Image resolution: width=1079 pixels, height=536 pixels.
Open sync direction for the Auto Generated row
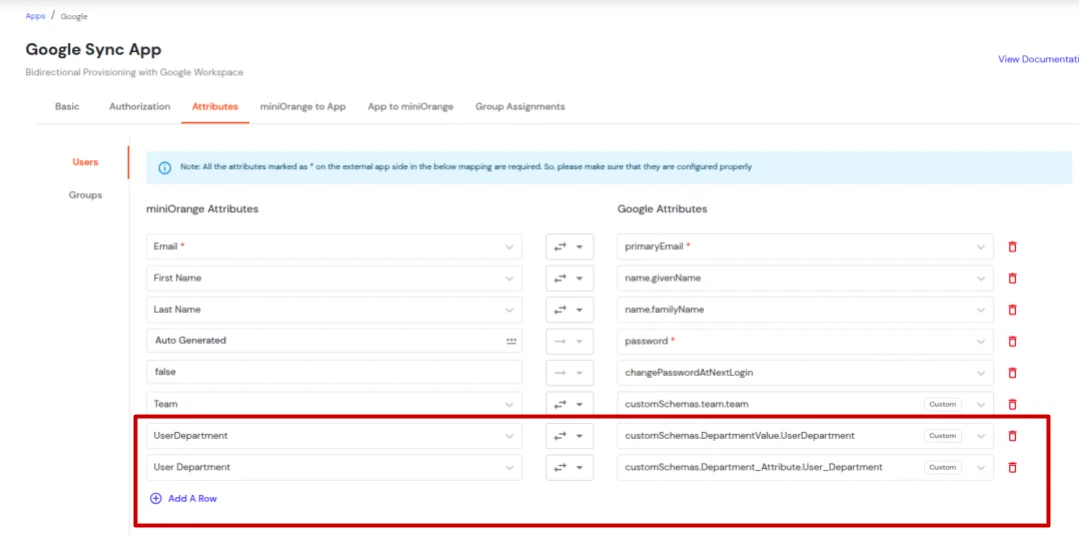pyautogui.click(x=570, y=341)
